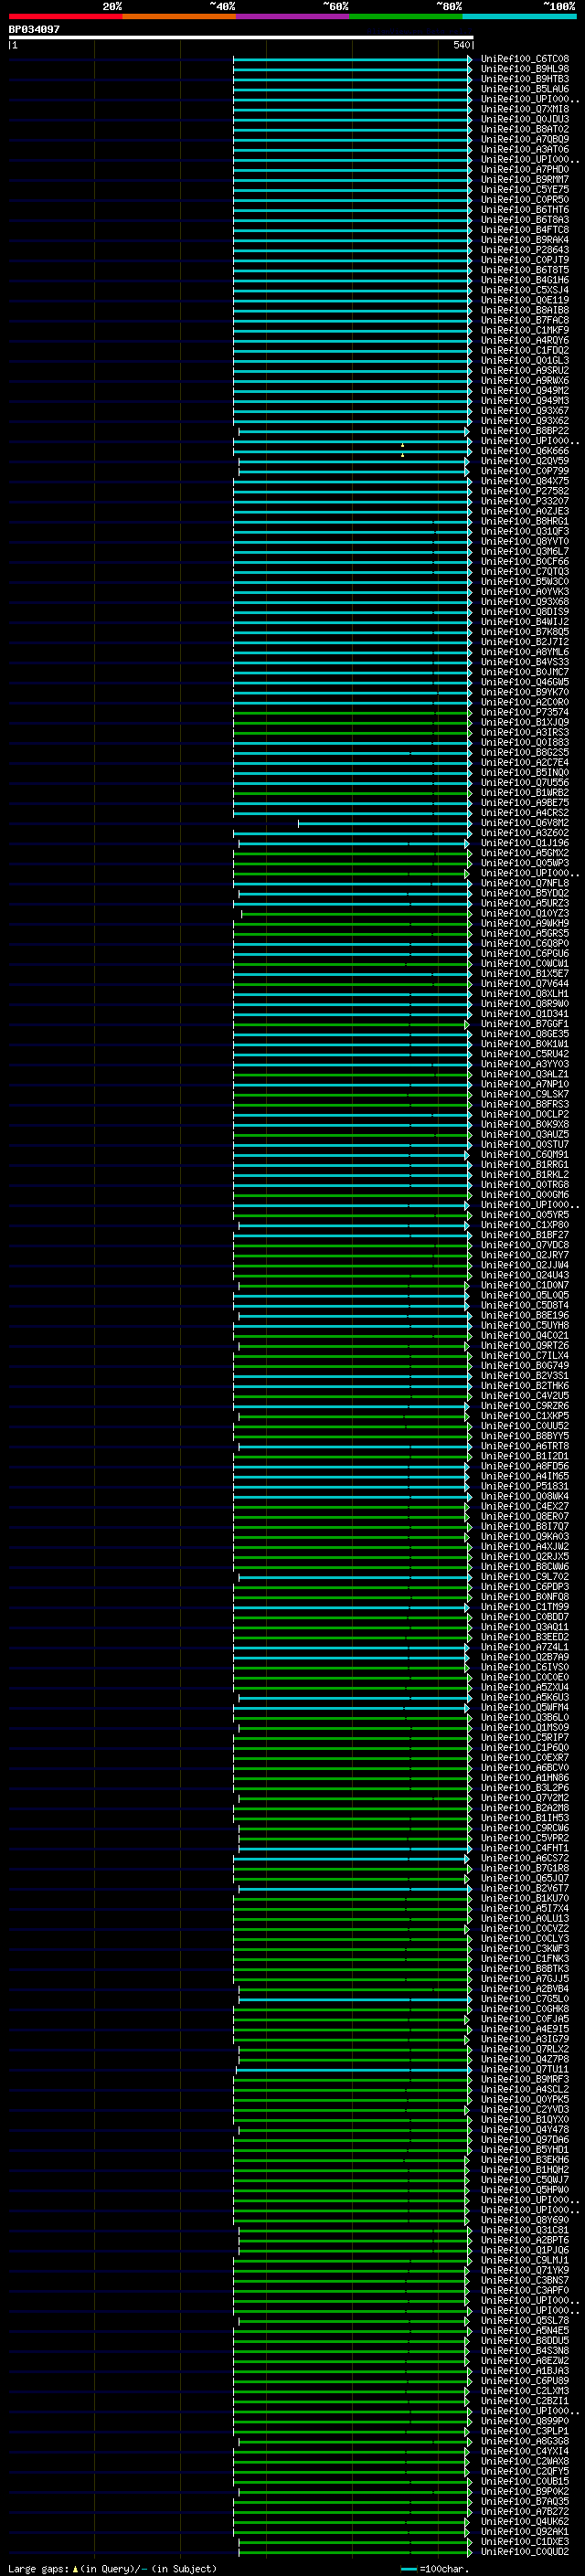Open hit UniRef100_B5LAU6
585x2576 pixels.
[524, 89]
